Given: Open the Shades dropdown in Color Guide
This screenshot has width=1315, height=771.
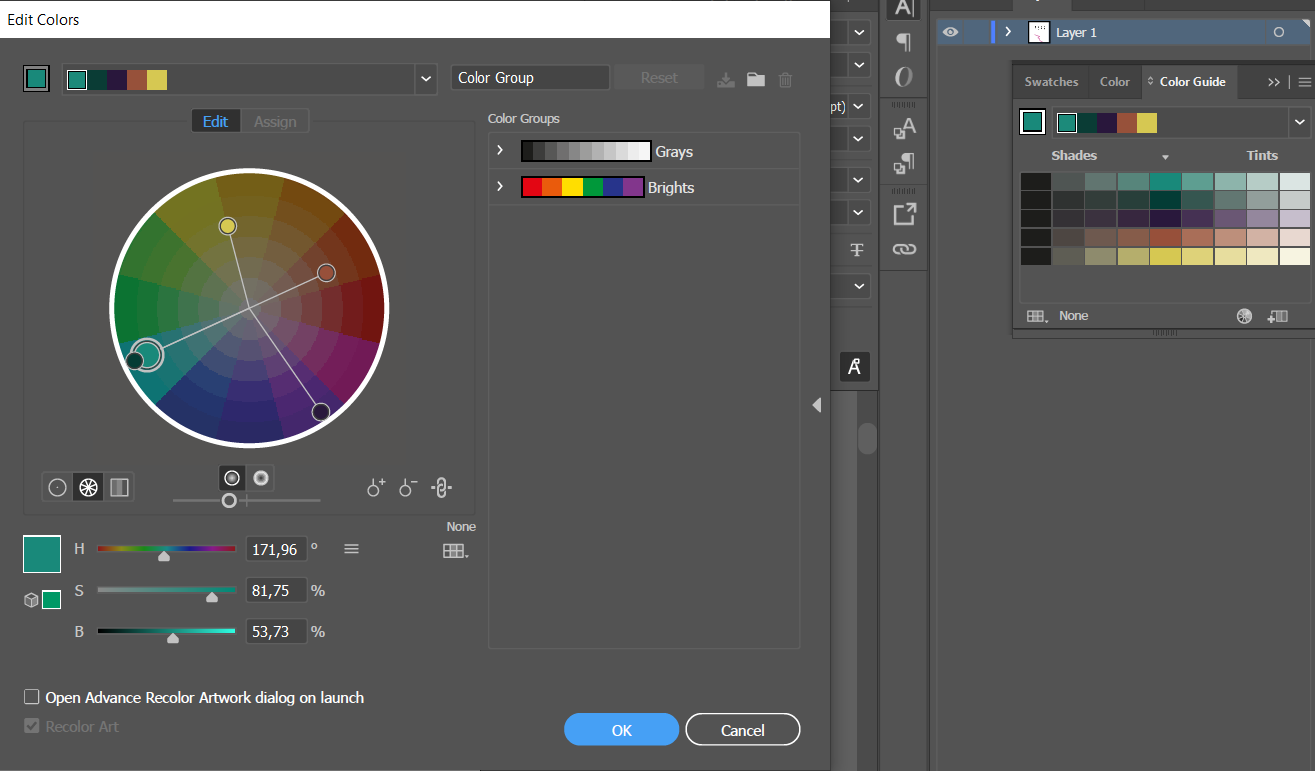Looking at the screenshot, I should point(1164,156).
